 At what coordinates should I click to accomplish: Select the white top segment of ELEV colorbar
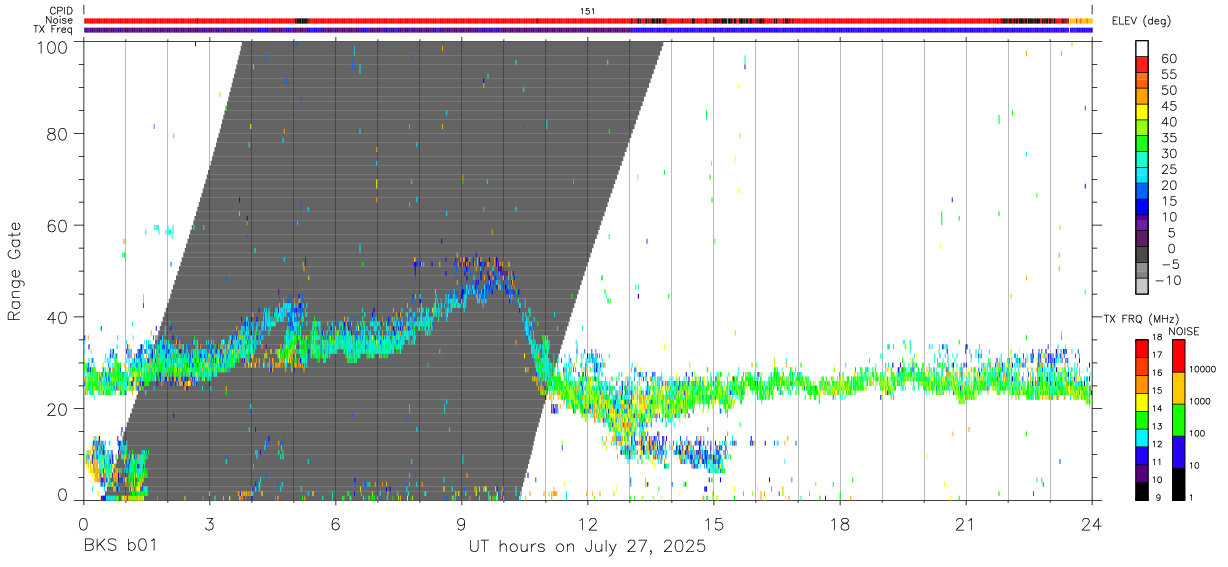(x=1142, y=47)
